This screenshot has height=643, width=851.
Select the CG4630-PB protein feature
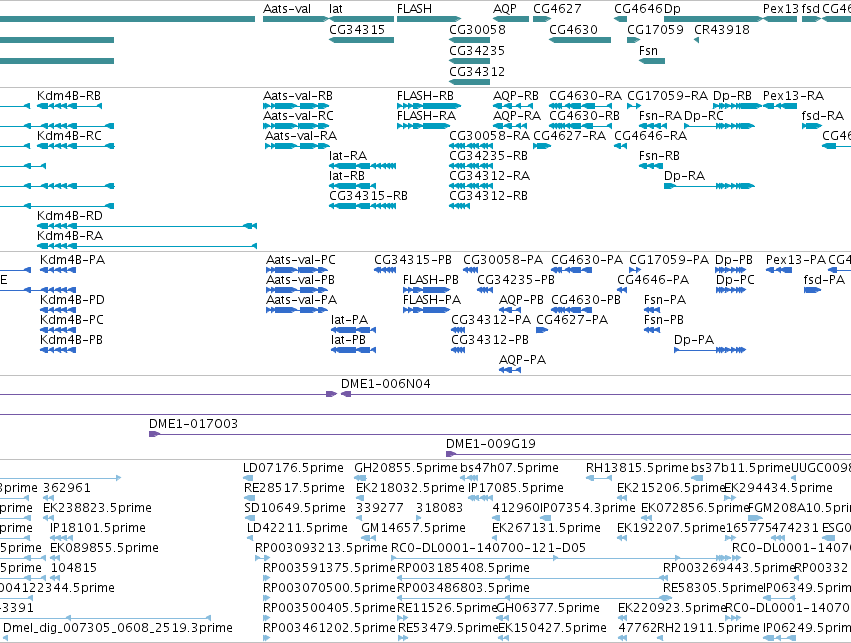(571, 310)
